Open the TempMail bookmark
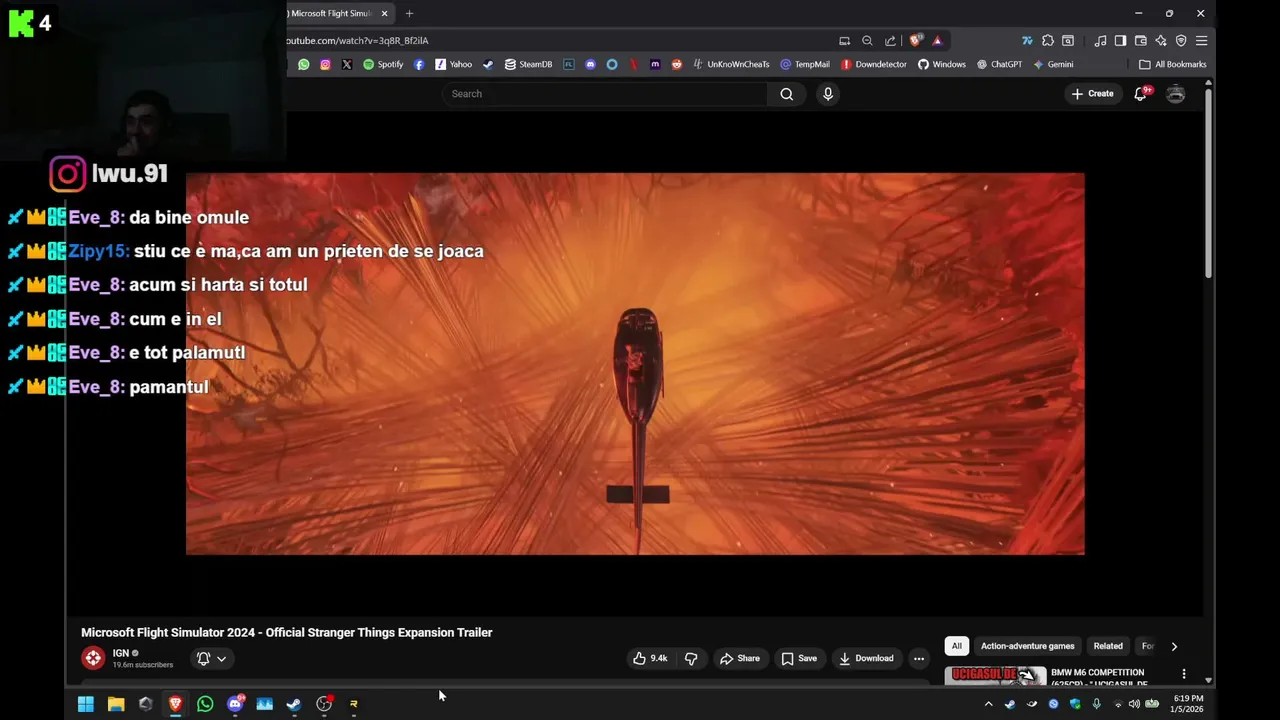 pos(805,64)
